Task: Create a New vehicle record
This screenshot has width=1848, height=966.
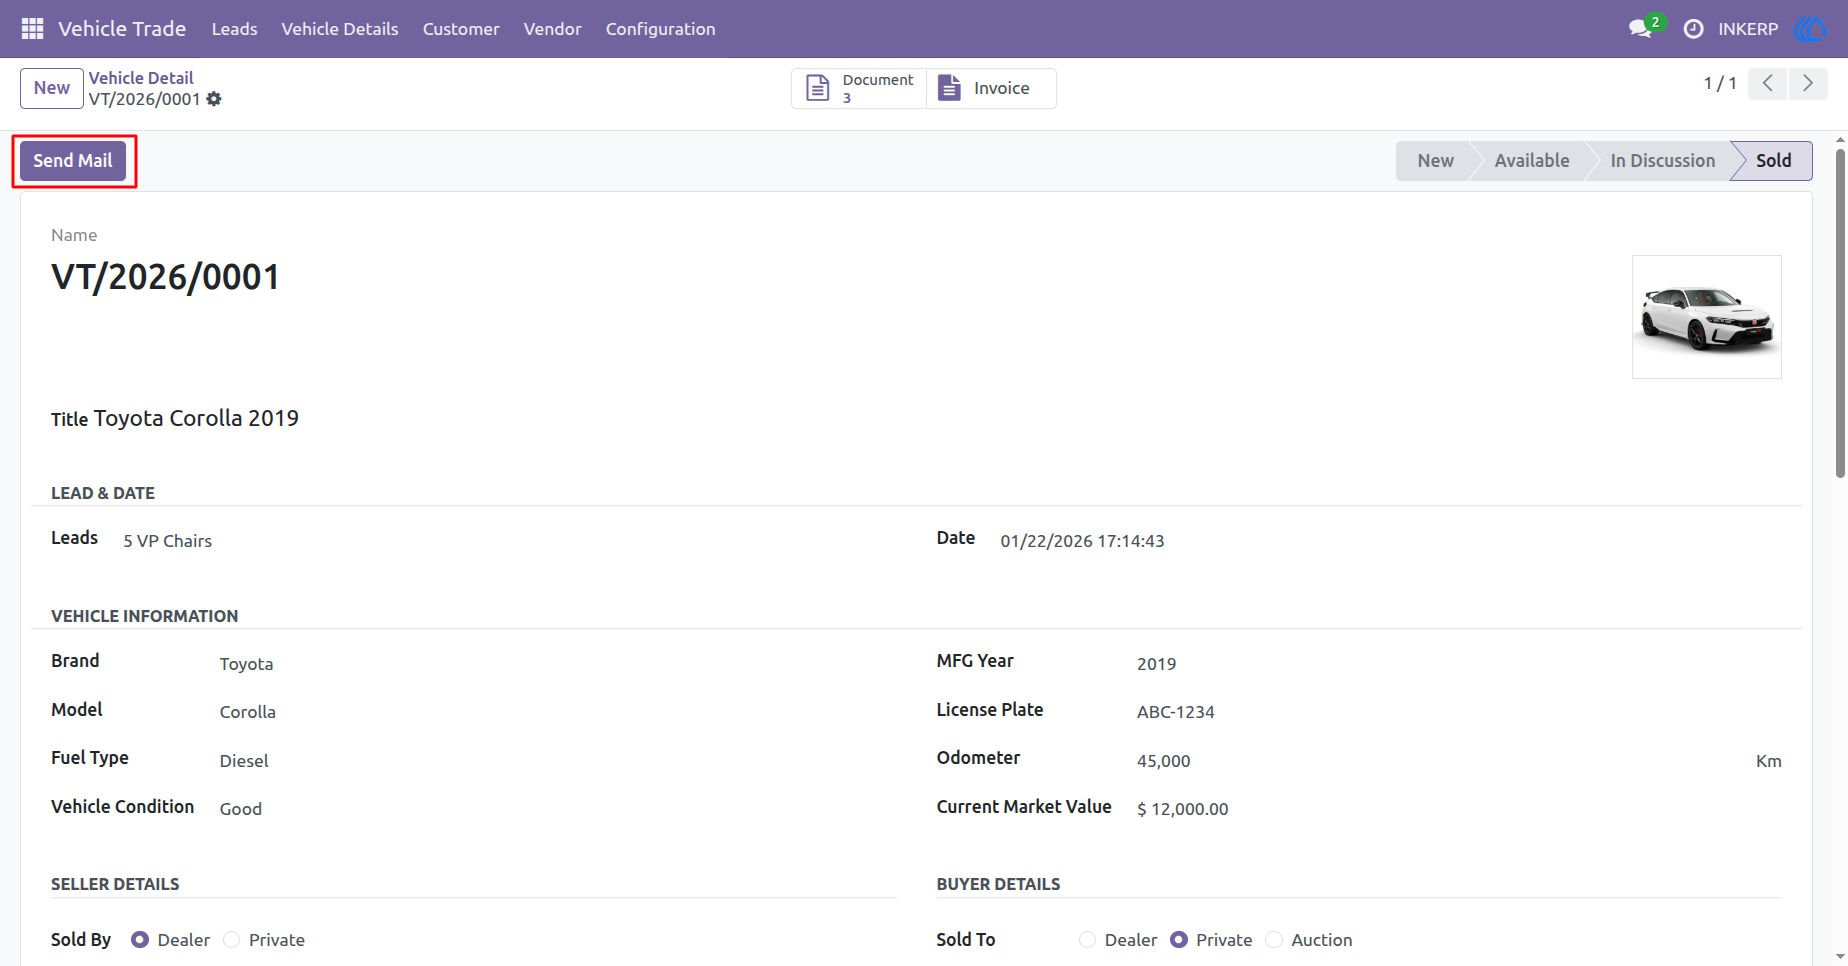Action: pos(52,88)
